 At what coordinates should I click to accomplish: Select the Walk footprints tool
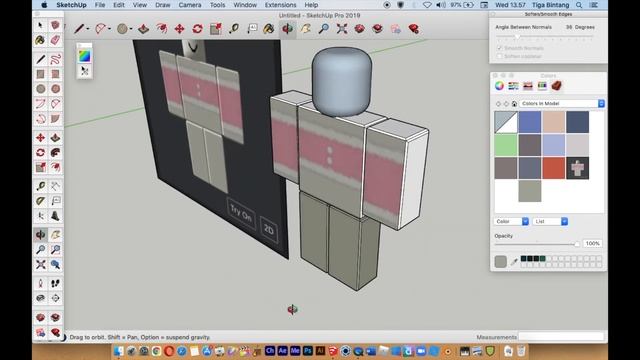(x=56, y=283)
